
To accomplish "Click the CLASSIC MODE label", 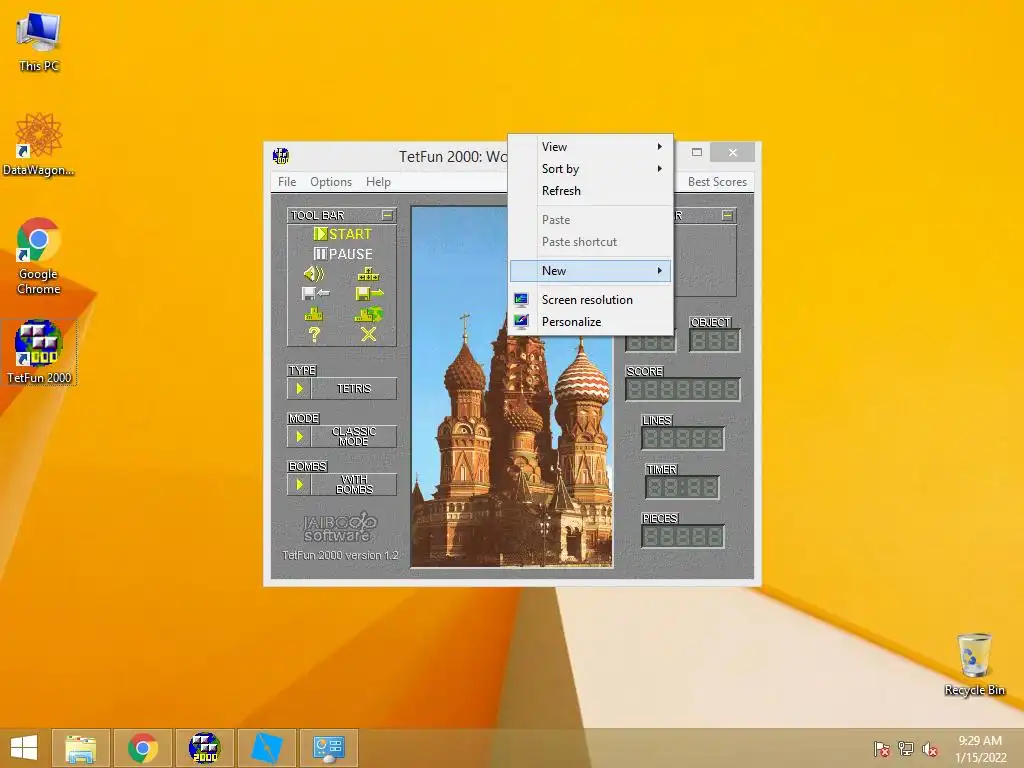I will 354,436.
